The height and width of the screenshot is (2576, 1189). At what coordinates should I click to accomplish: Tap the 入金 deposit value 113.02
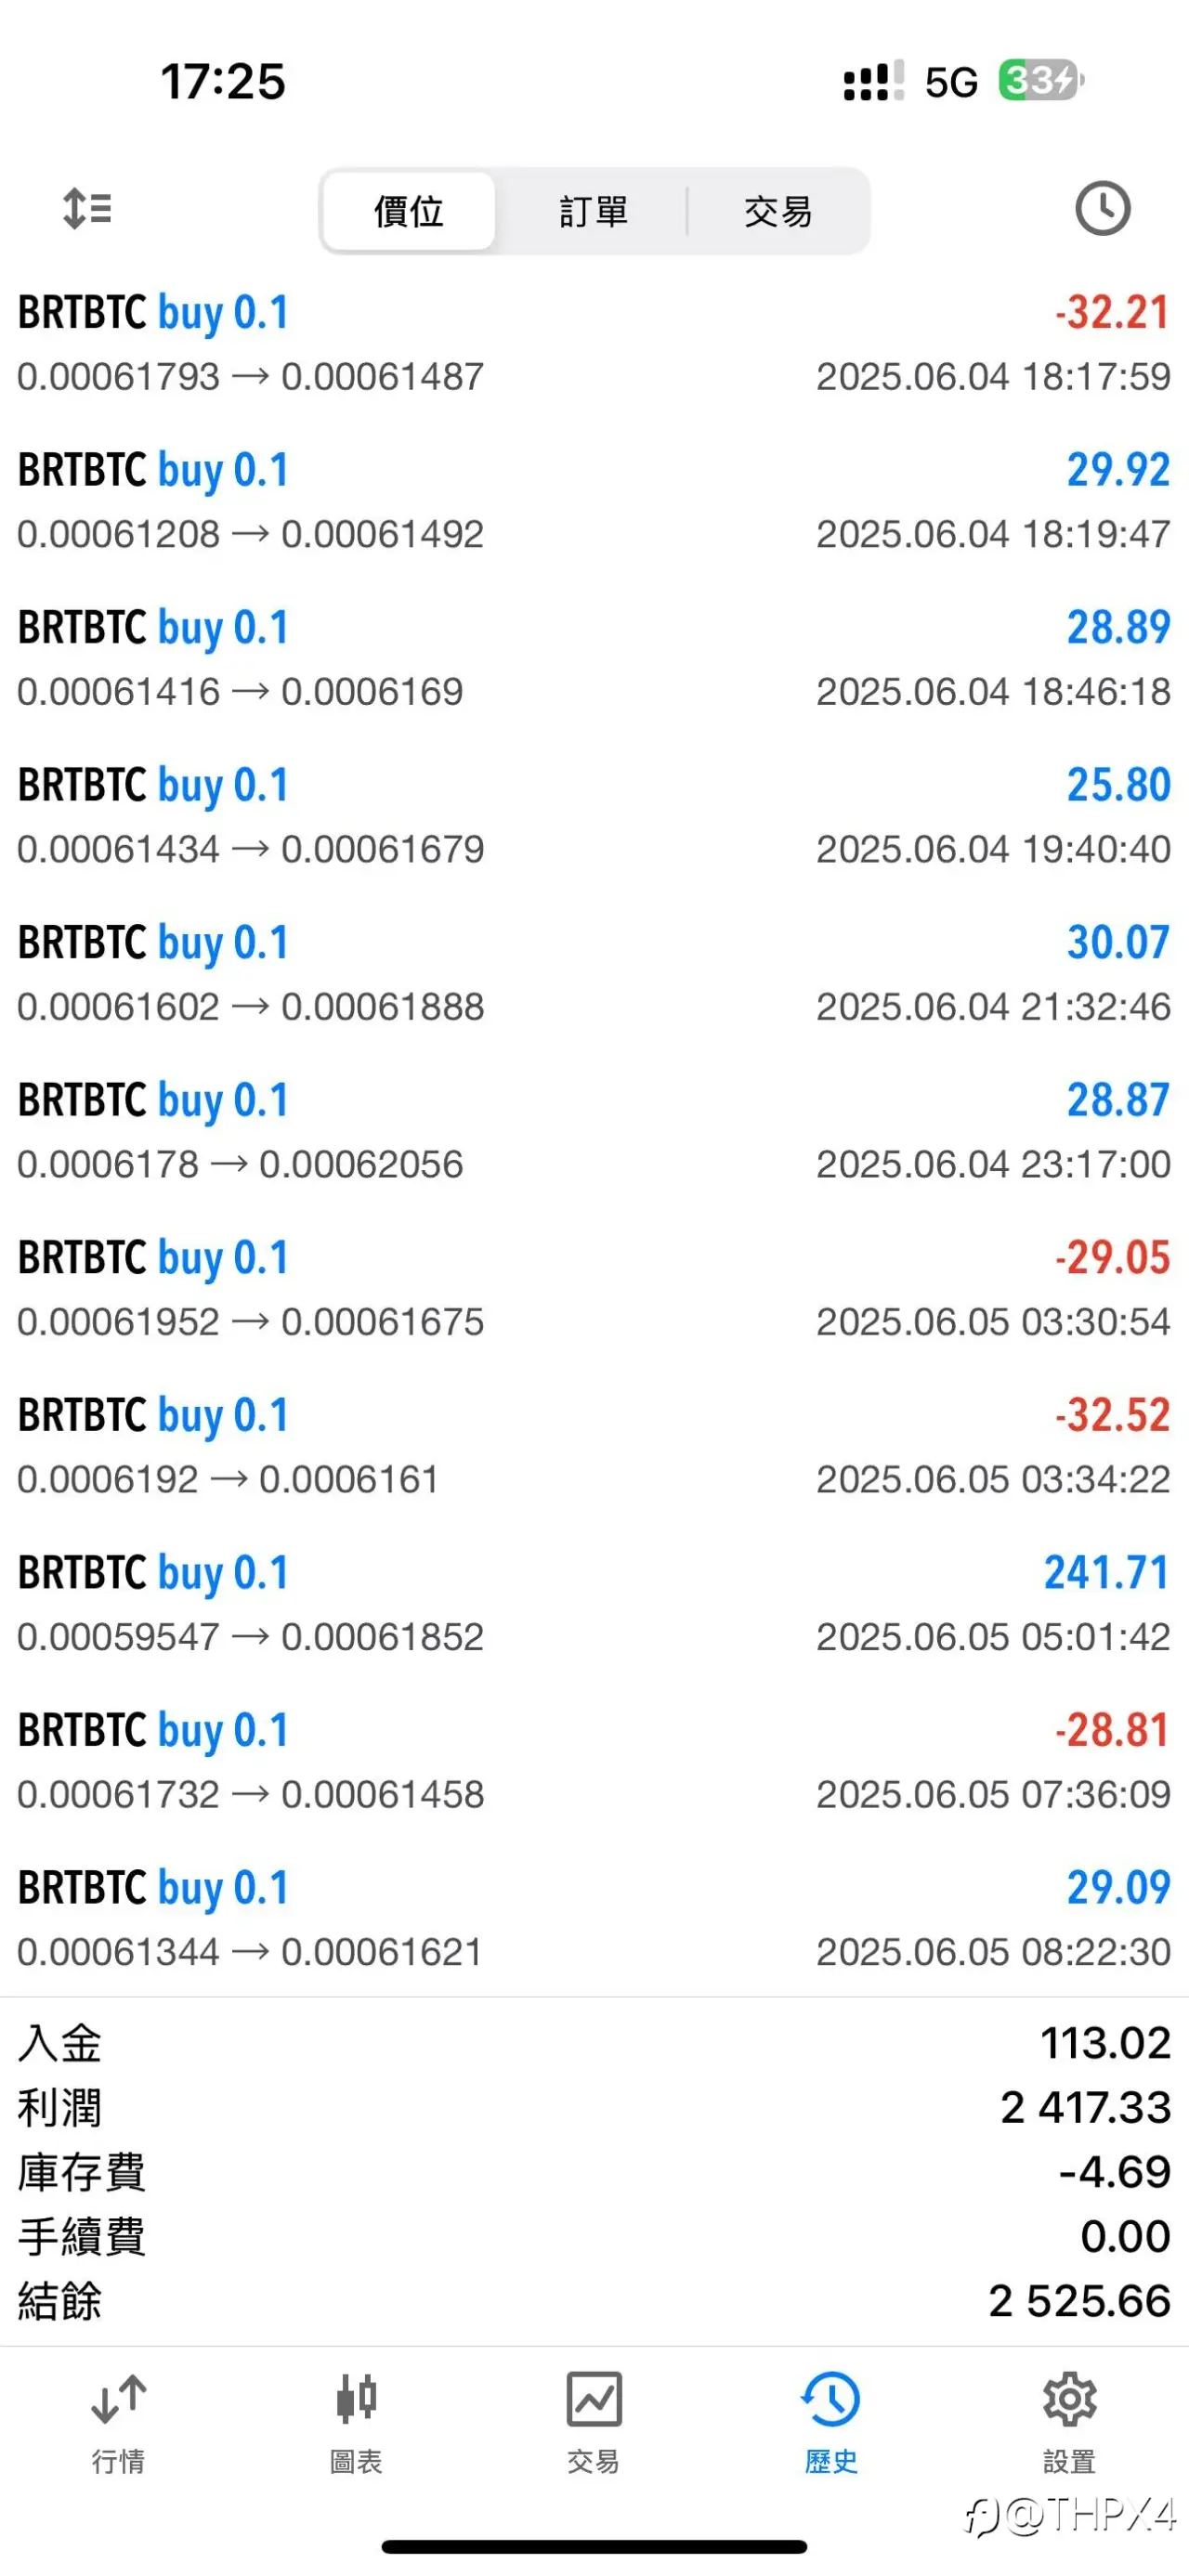(x=1105, y=2043)
